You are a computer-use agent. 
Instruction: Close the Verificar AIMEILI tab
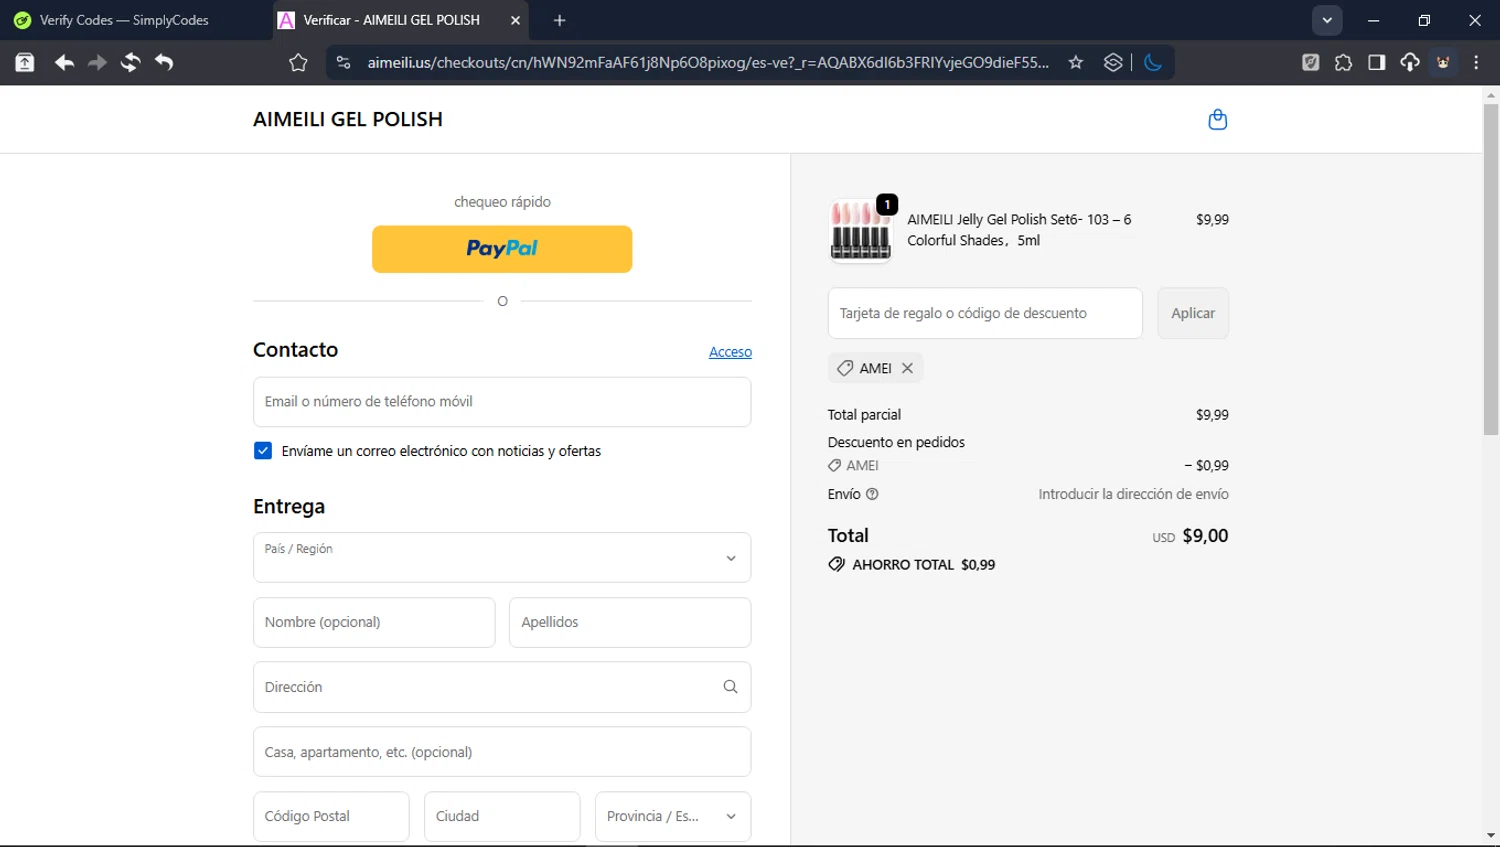515,20
